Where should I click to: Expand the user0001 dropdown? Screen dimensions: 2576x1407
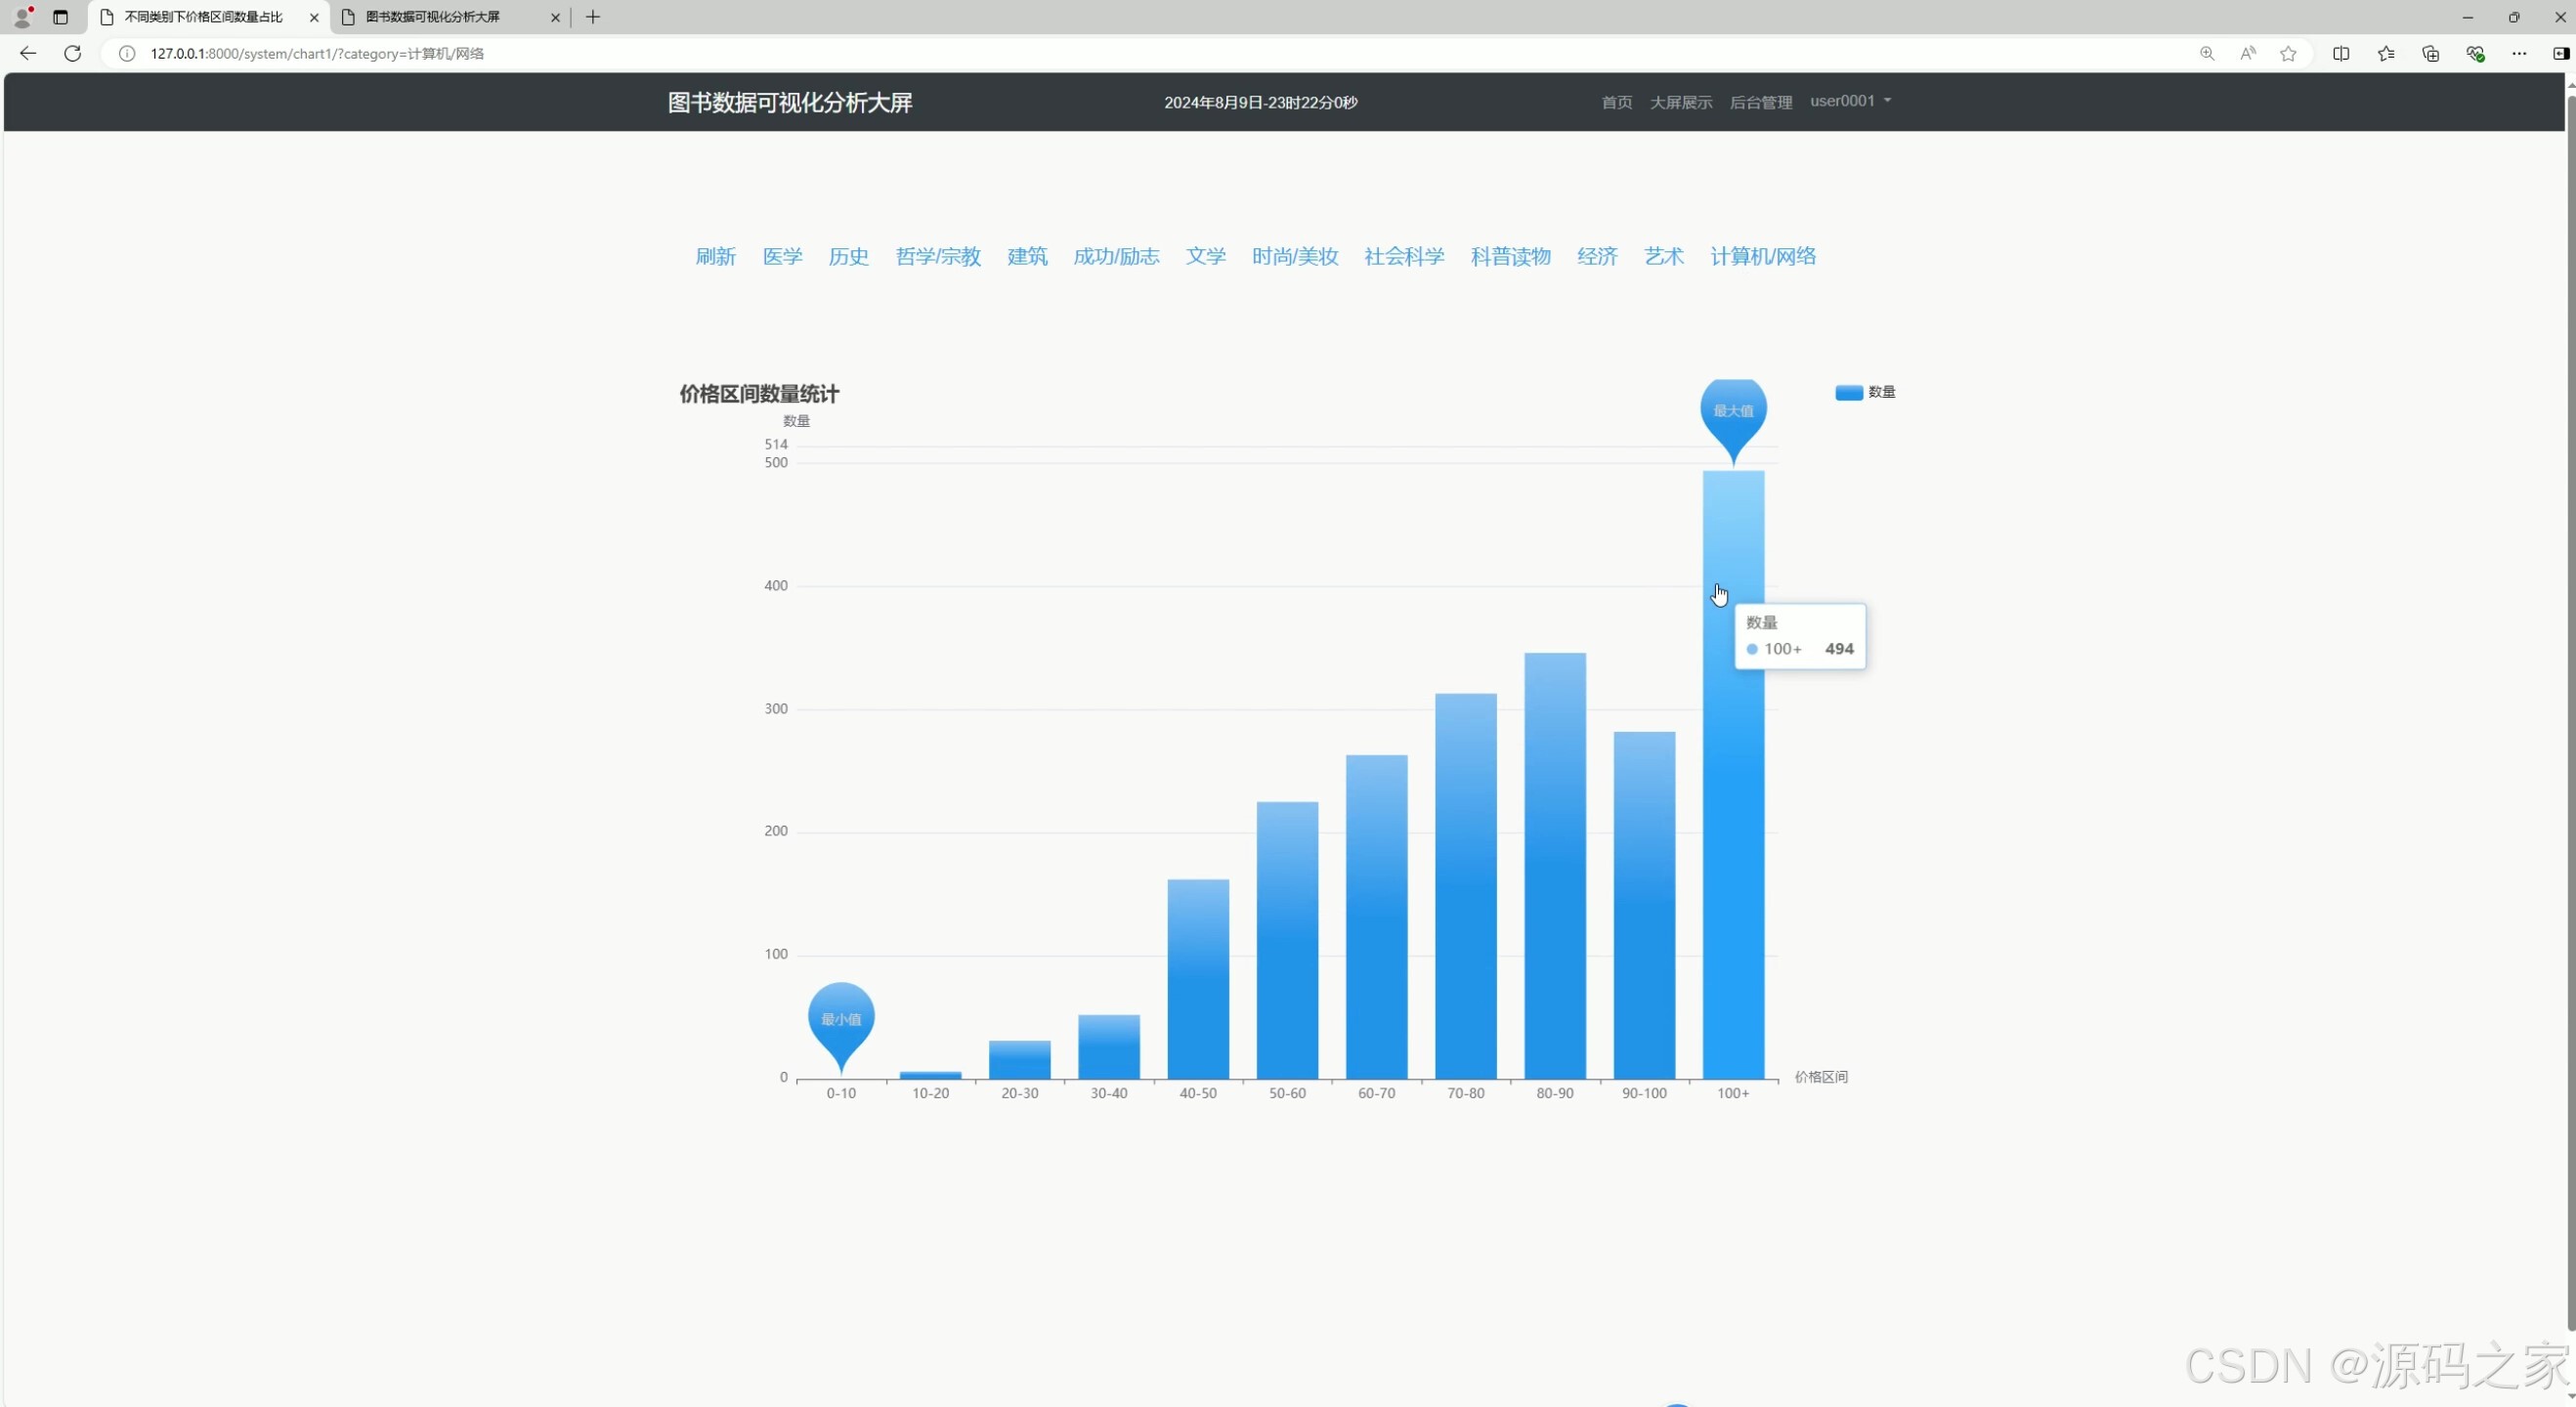click(1850, 101)
